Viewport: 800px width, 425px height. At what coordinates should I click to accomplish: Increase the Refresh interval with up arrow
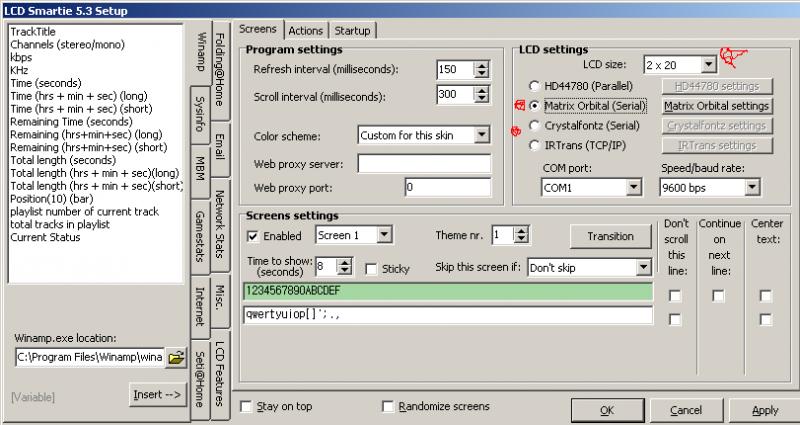tap(482, 65)
